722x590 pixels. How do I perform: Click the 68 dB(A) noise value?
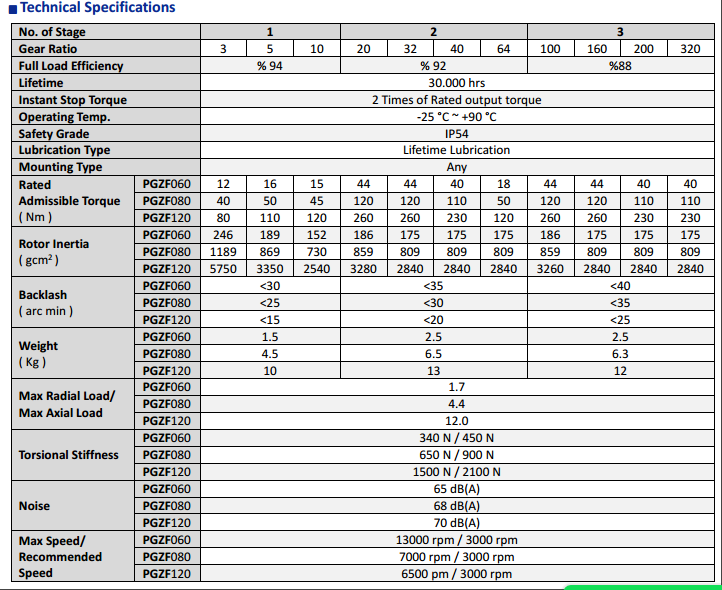457,506
